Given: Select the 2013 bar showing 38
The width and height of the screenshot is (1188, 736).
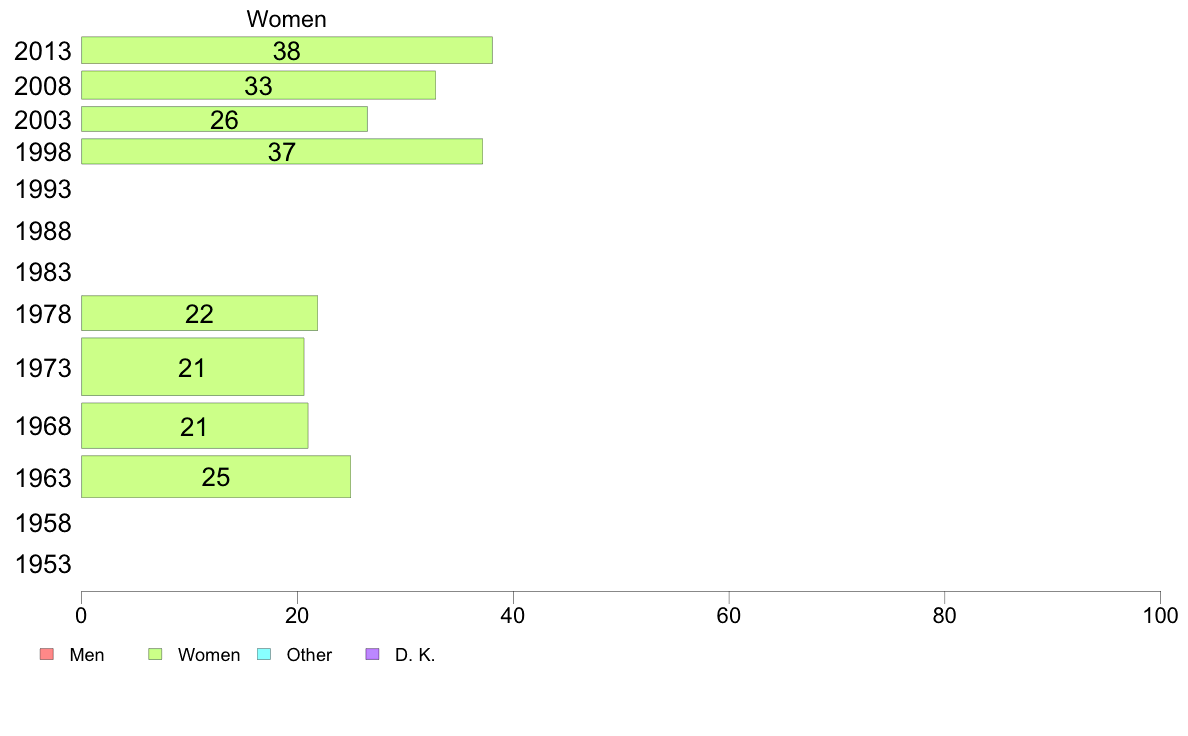Looking at the screenshot, I should click(x=286, y=50).
